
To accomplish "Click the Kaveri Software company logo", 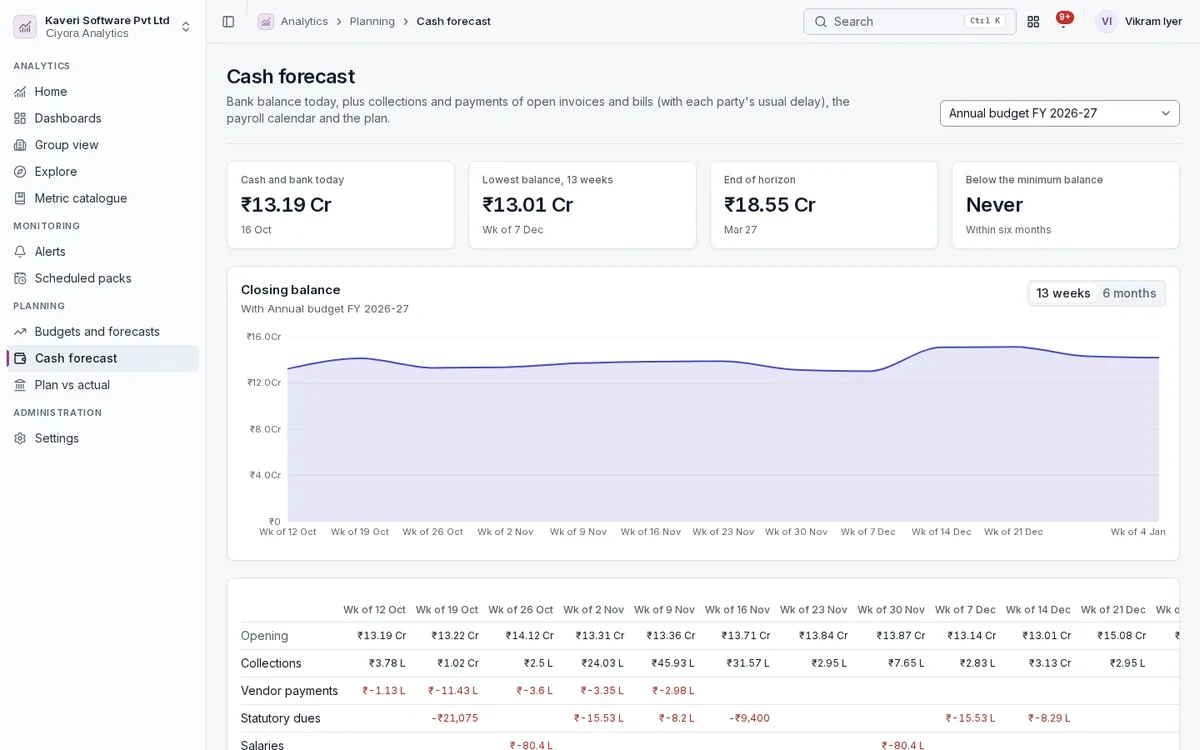I will [25, 26].
